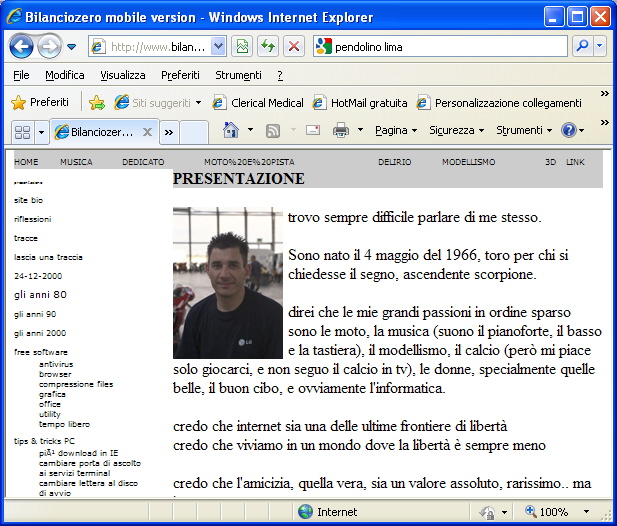Open the compressione files sublink
Viewport: 617px width, 526px height.
pyautogui.click(x=76, y=384)
